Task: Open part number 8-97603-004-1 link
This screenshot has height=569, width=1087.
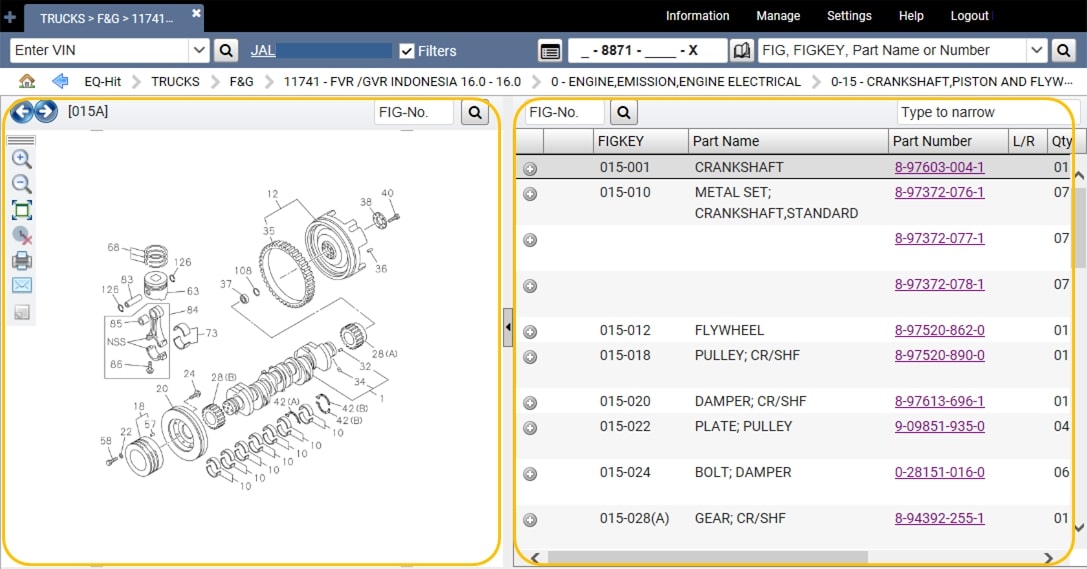Action: pos(939,168)
